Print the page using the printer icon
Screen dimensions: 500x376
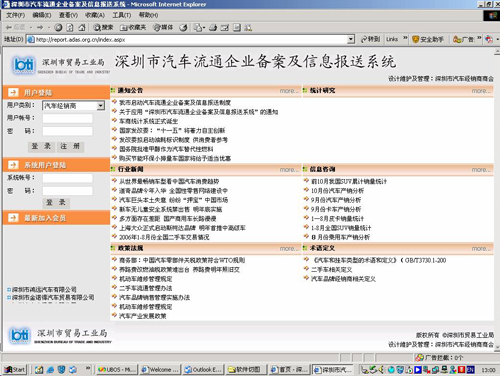tap(213, 27)
